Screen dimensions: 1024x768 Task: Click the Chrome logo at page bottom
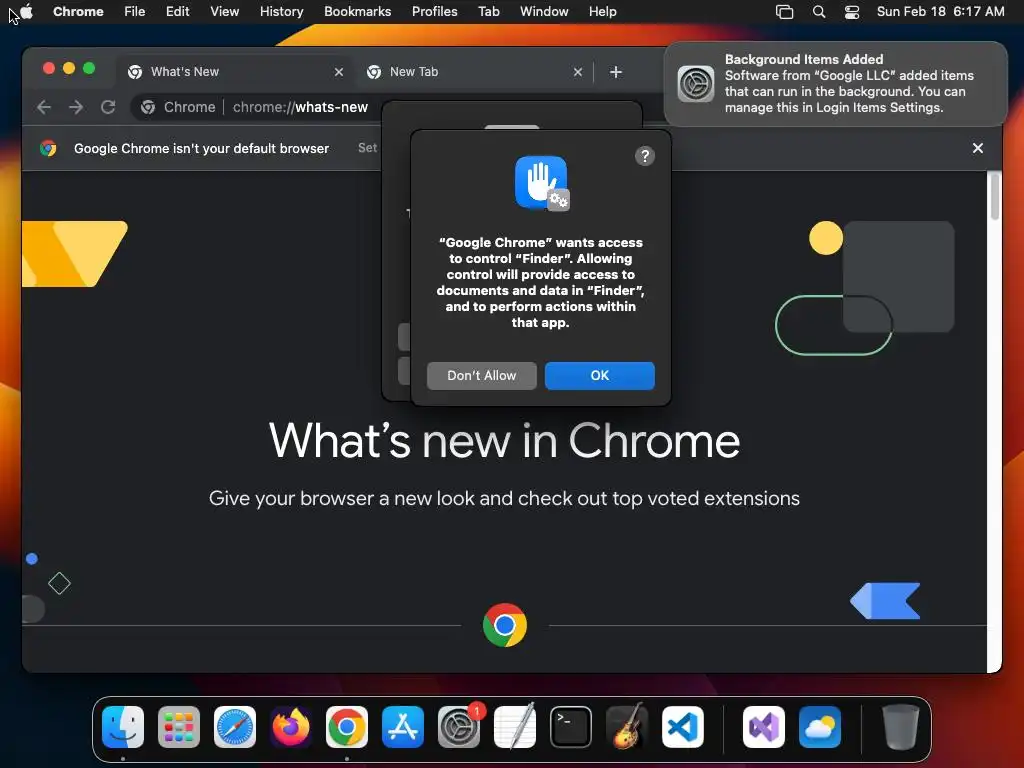[505, 625]
